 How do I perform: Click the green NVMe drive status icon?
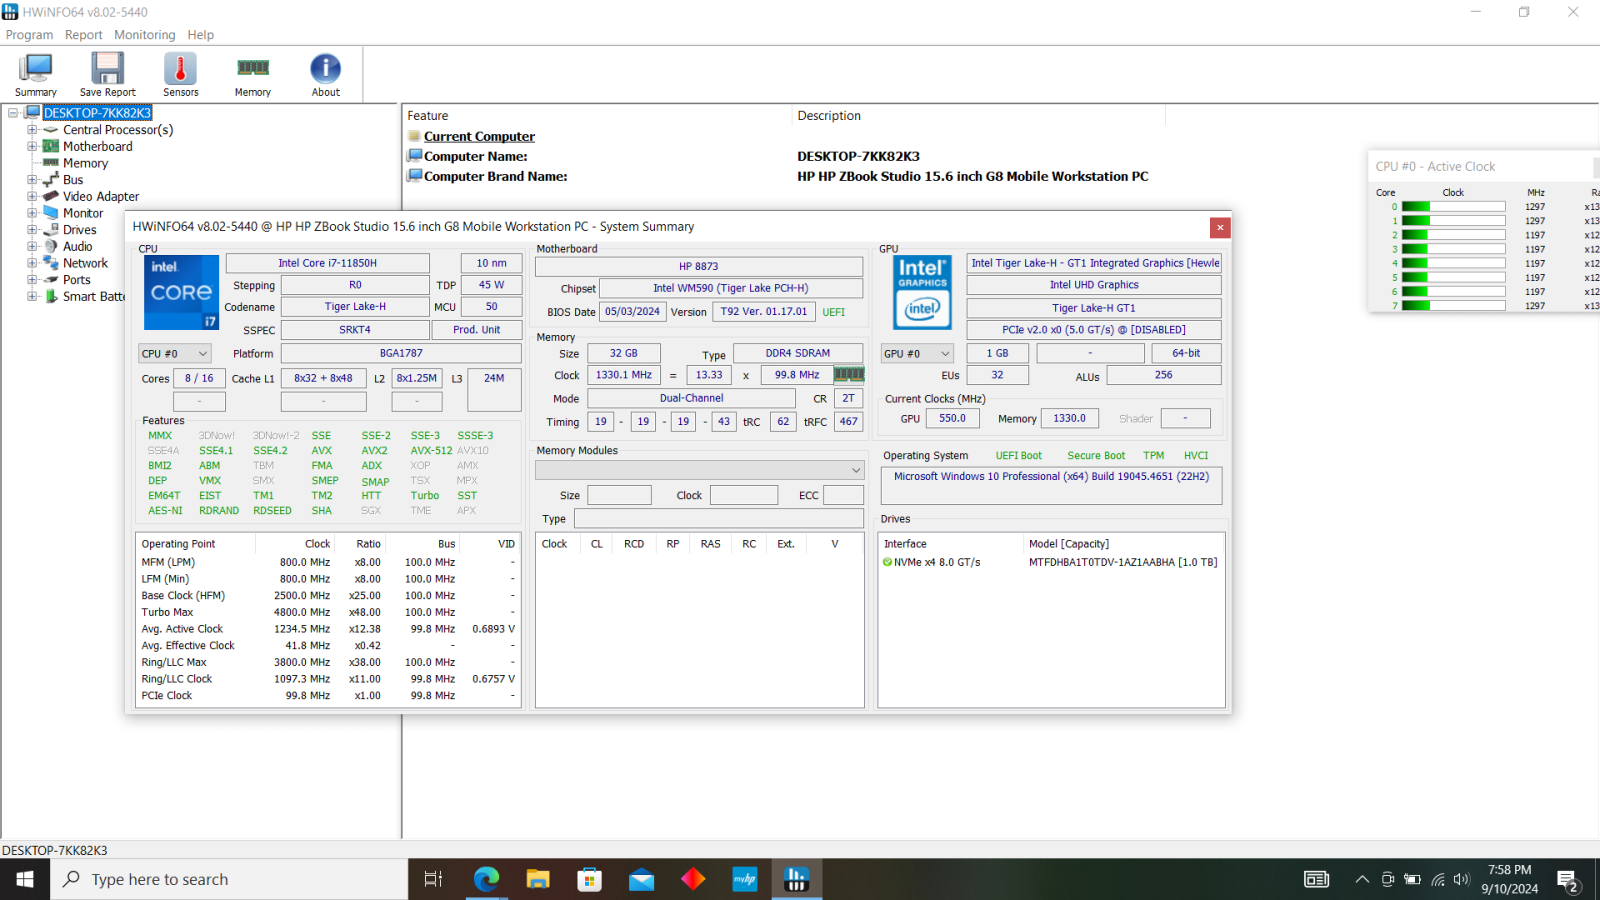click(887, 562)
